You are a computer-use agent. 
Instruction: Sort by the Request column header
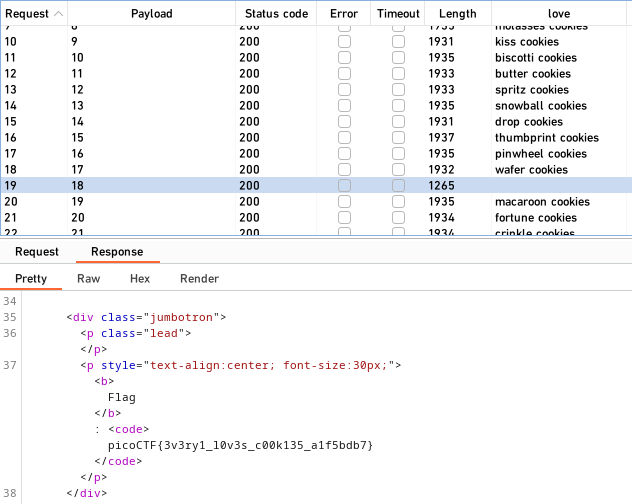pyautogui.click(x=34, y=14)
